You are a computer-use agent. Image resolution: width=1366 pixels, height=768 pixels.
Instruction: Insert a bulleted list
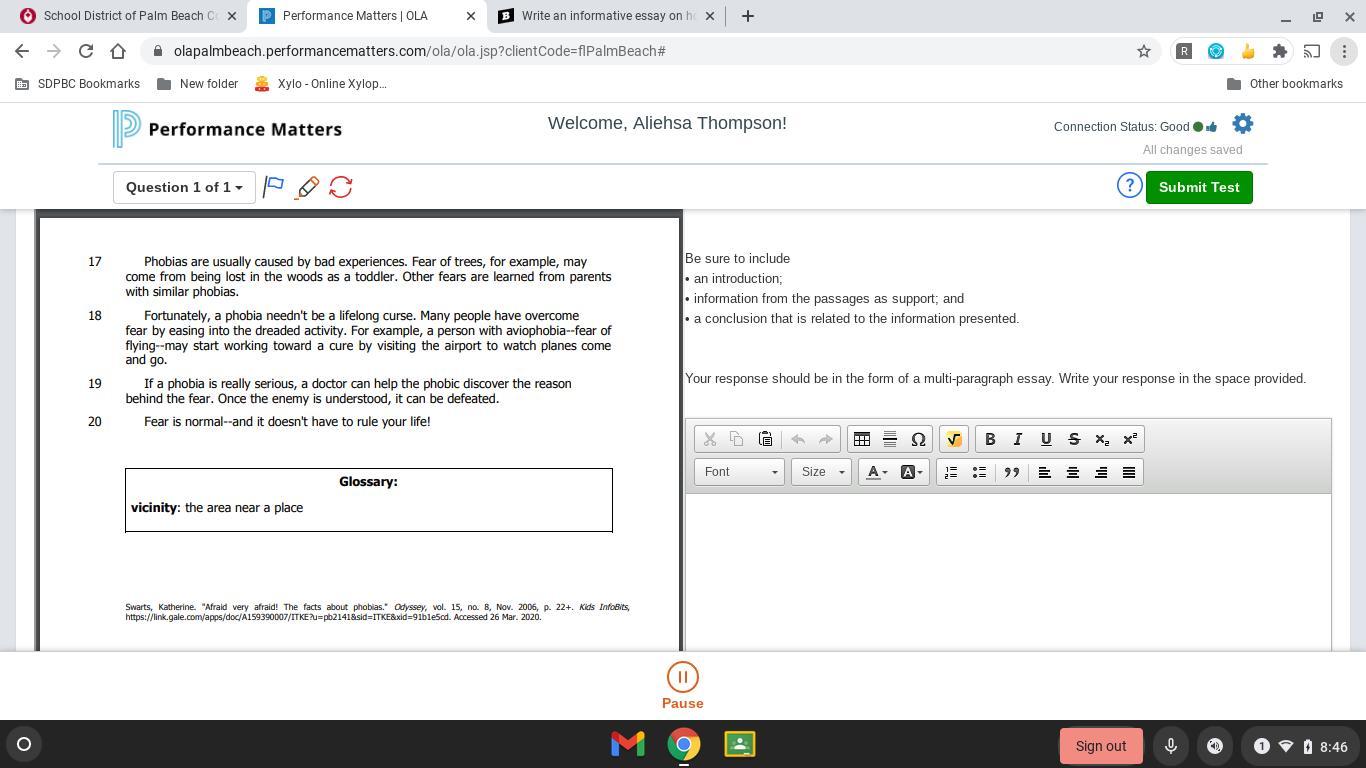click(x=979, y=472)
